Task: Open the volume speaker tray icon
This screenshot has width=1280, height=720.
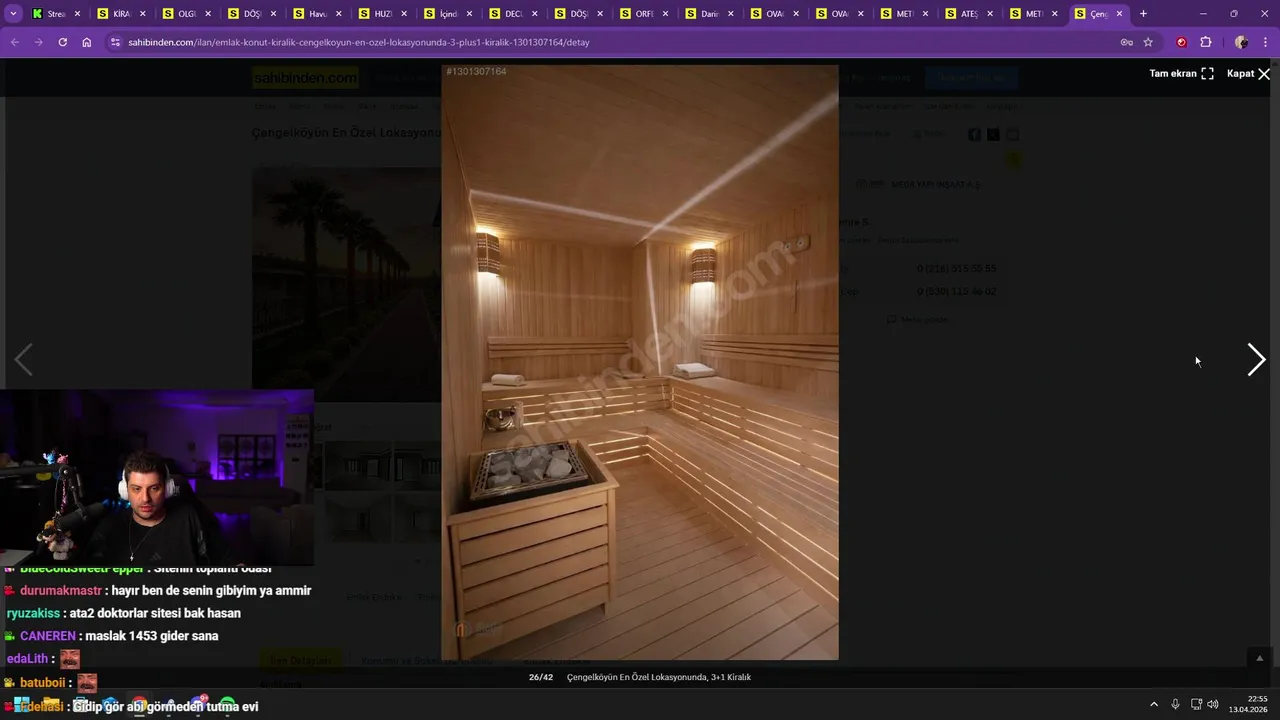Action: pyautogui.click(x=1213, y=705)
